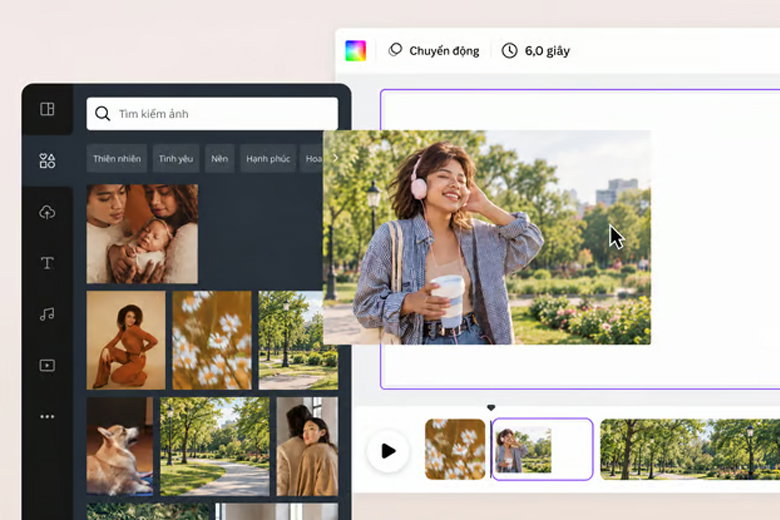
Task: Click the clock icon next to 6,0 giây
Action: (x=509, y=51)
